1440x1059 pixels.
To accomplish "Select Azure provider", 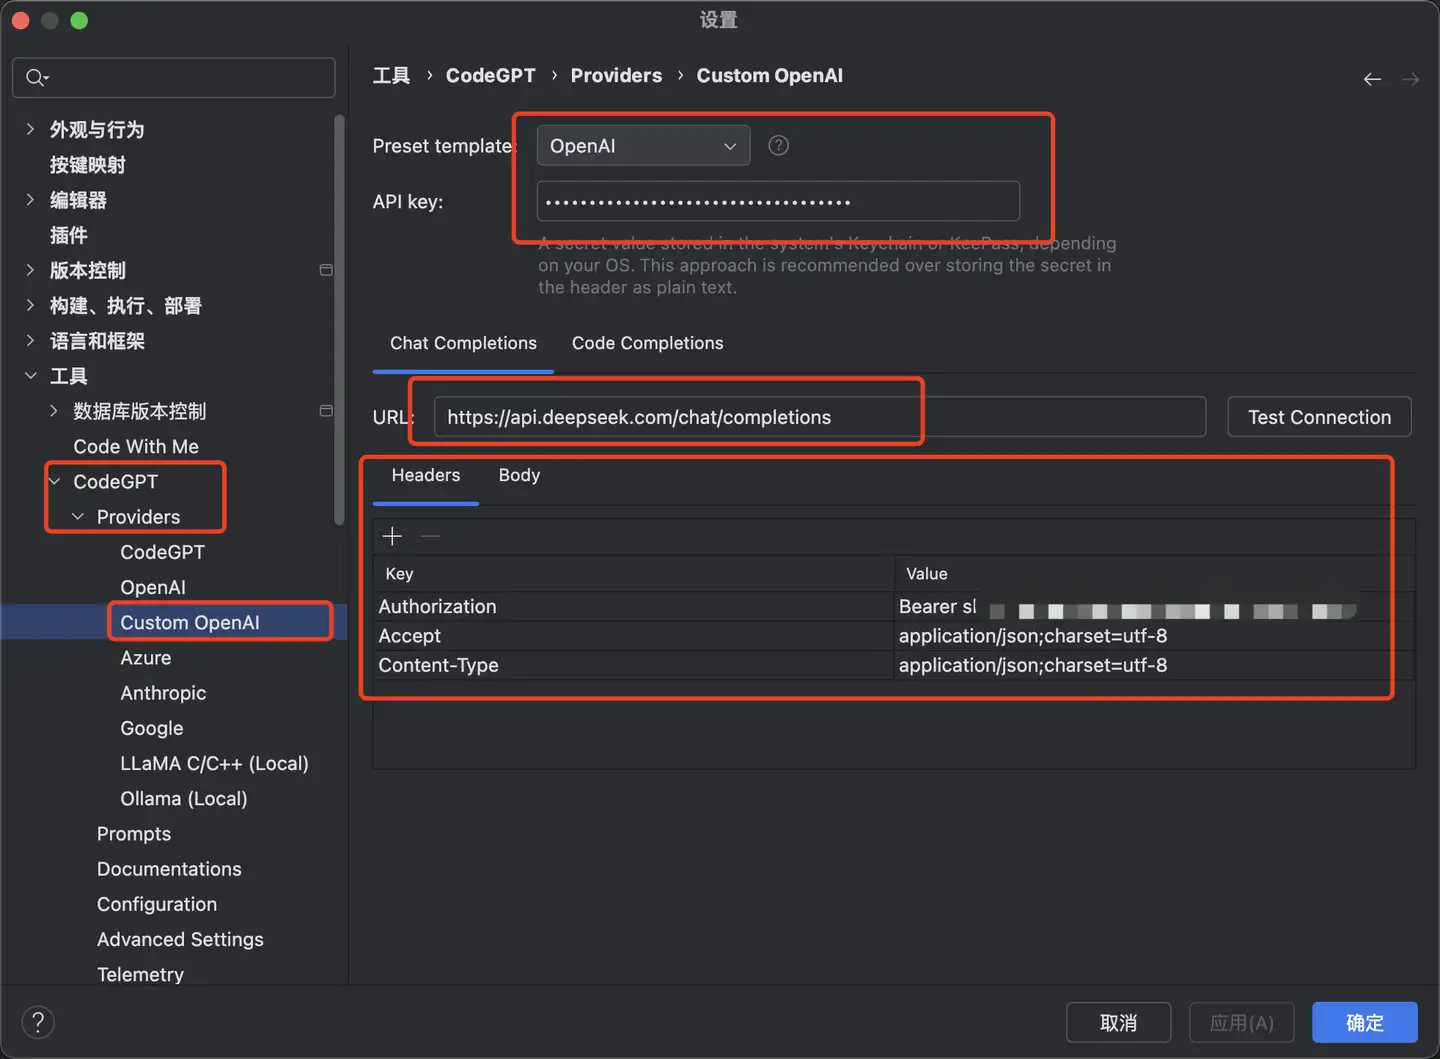I will (x=146, y=658).
